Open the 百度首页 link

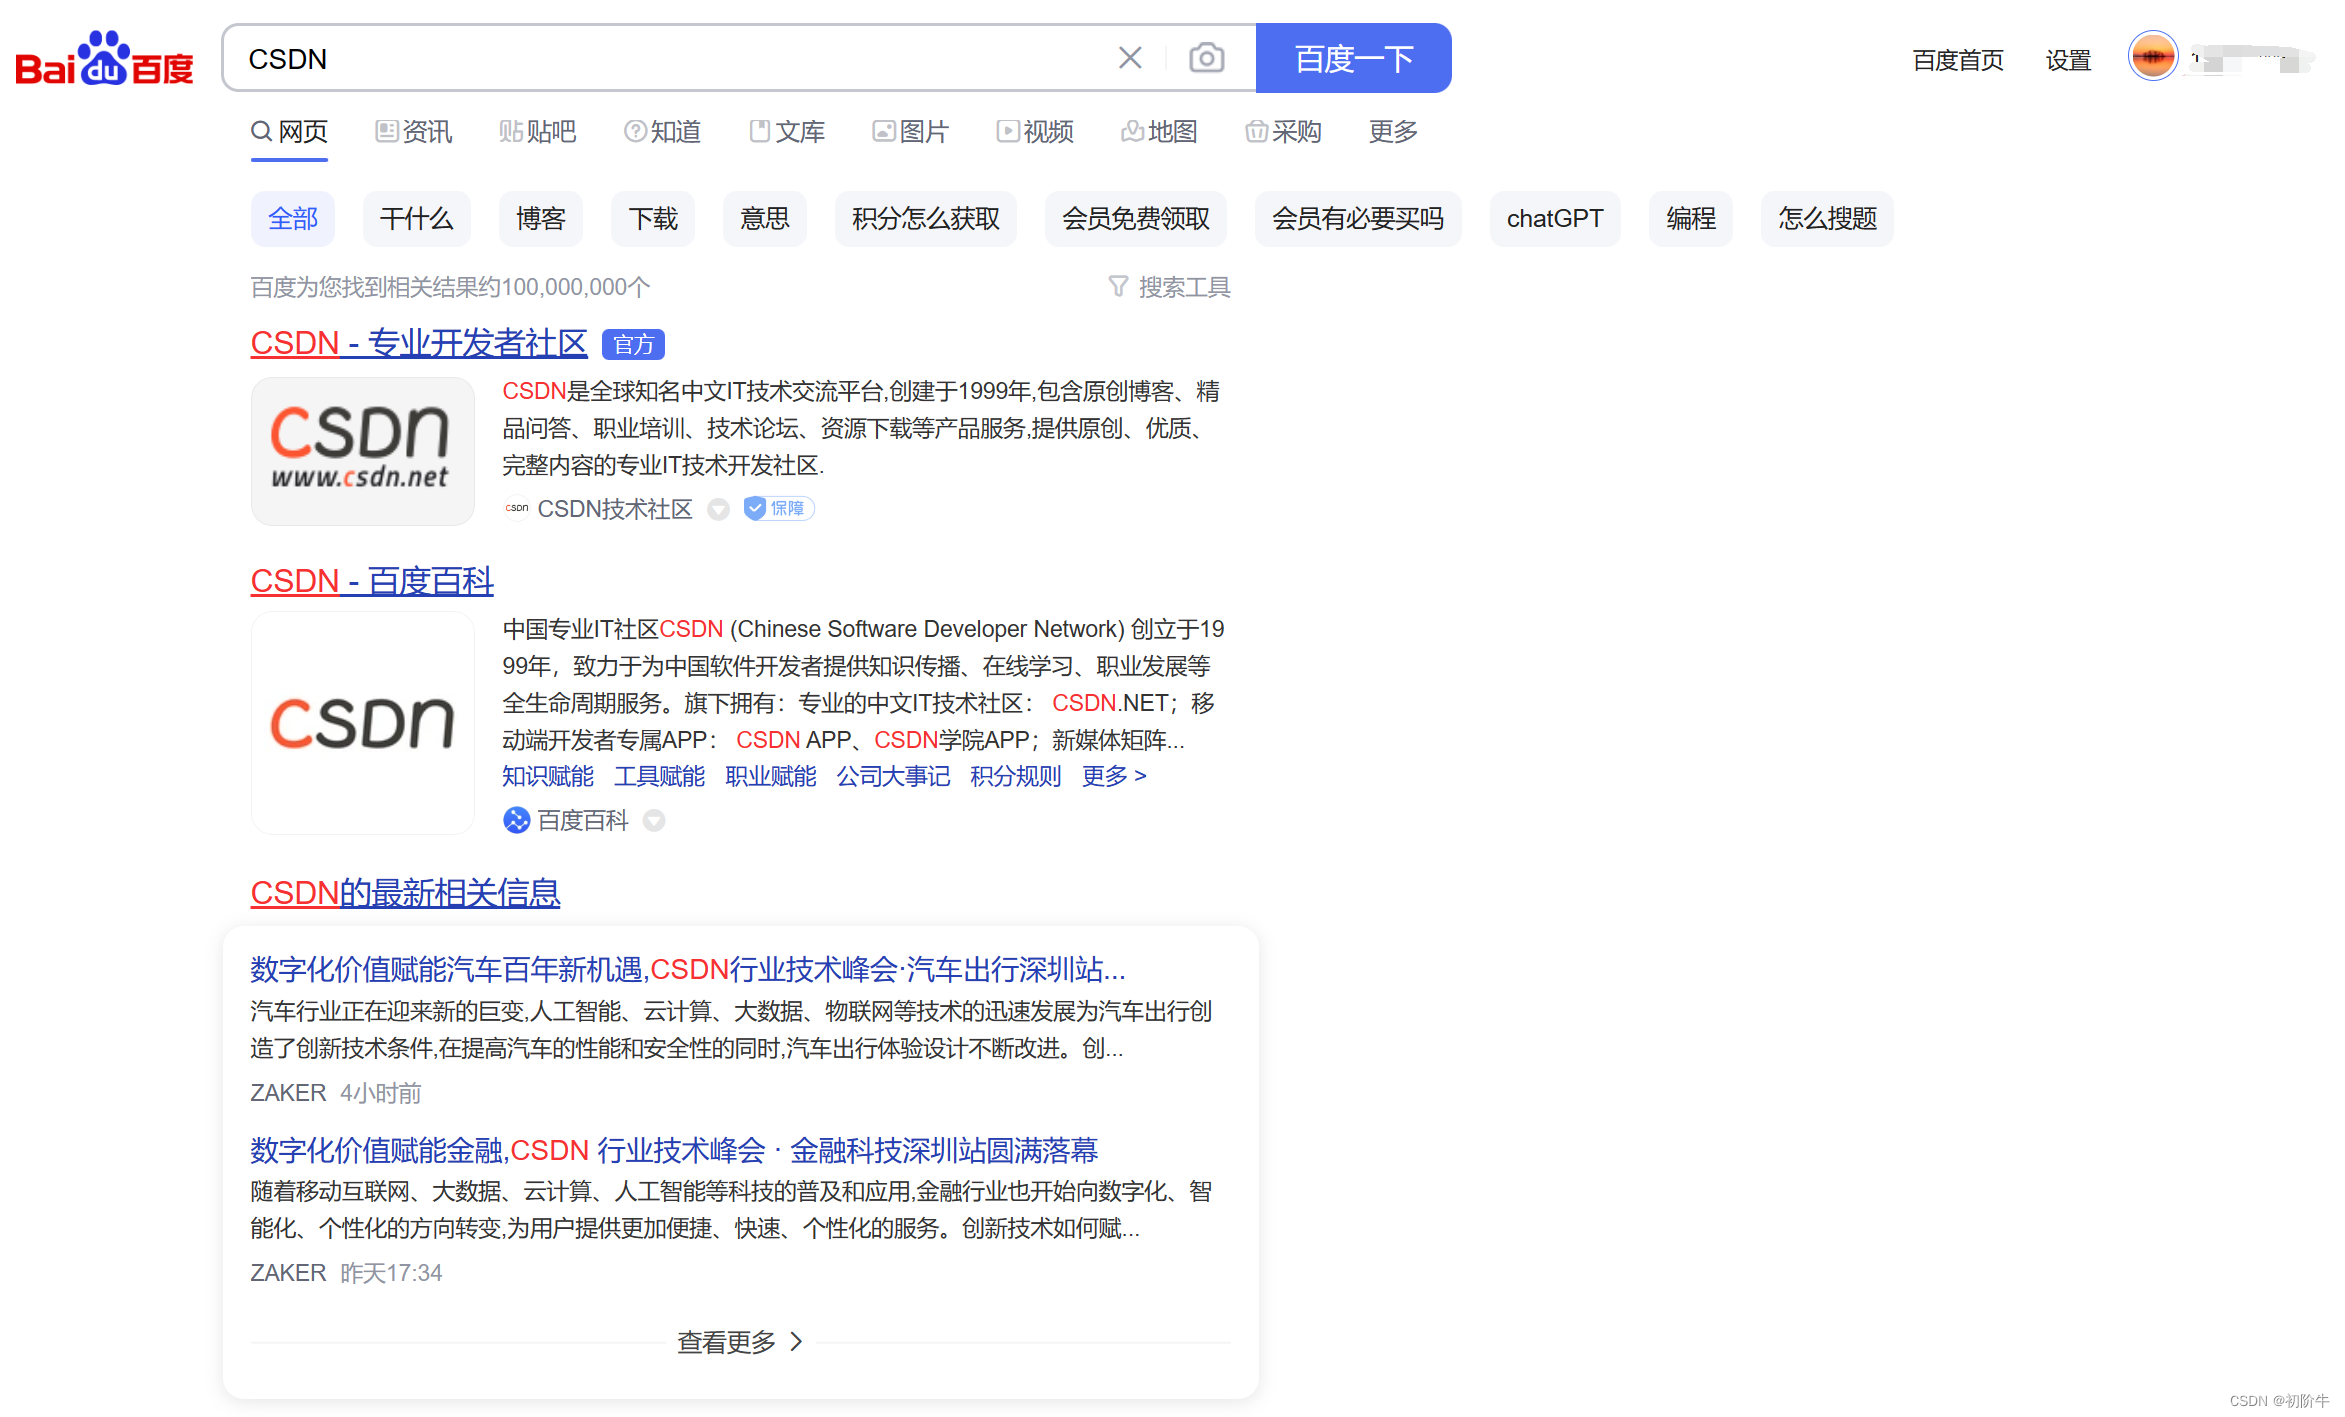coord(1958,61)
